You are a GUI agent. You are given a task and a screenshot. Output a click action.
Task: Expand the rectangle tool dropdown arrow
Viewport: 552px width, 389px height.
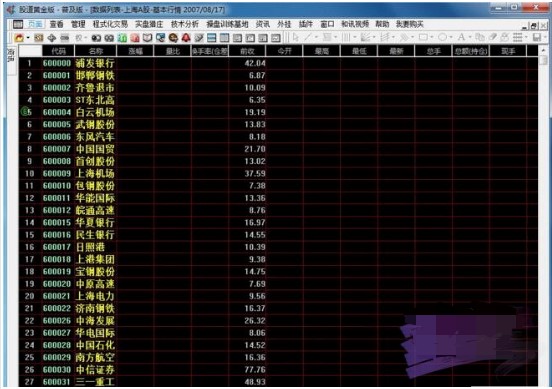click(x=432, y=37)
